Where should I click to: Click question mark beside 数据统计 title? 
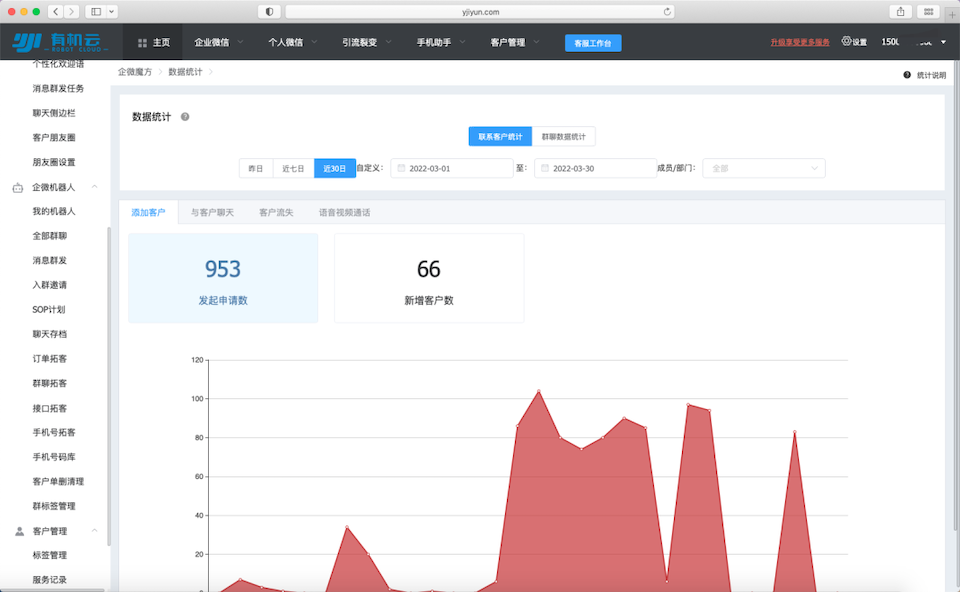tap(185, 117)
